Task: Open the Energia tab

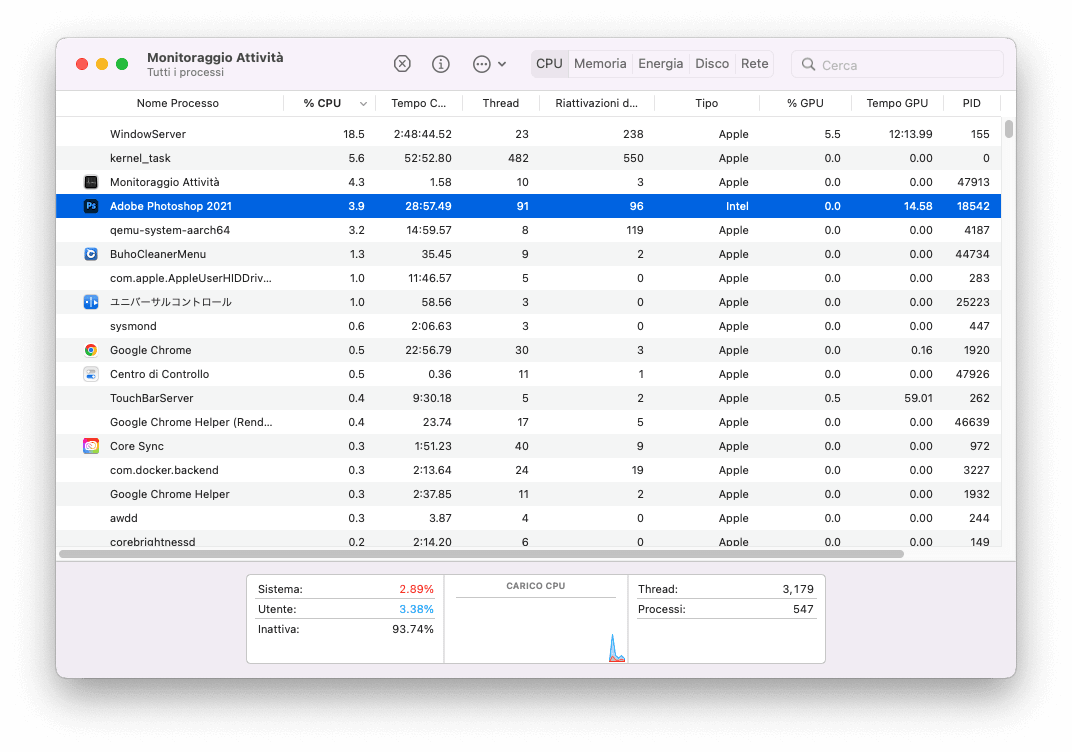Action: click(x=660, y=64)
